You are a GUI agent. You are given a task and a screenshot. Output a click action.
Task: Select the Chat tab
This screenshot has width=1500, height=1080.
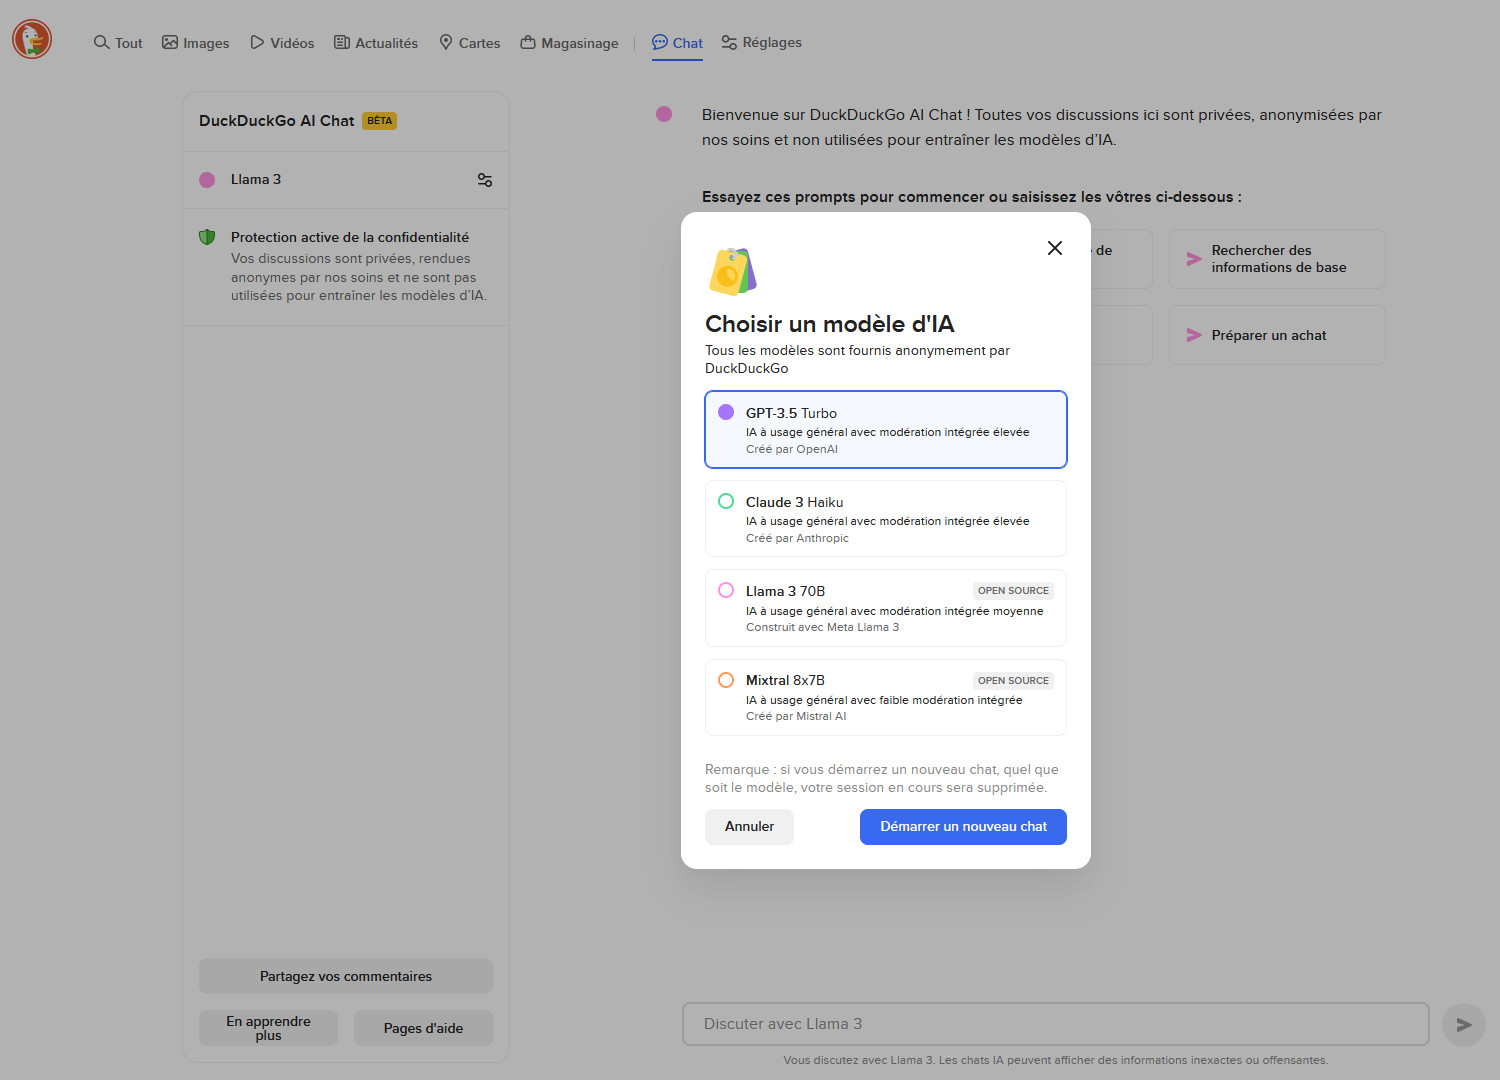(677, 43)
